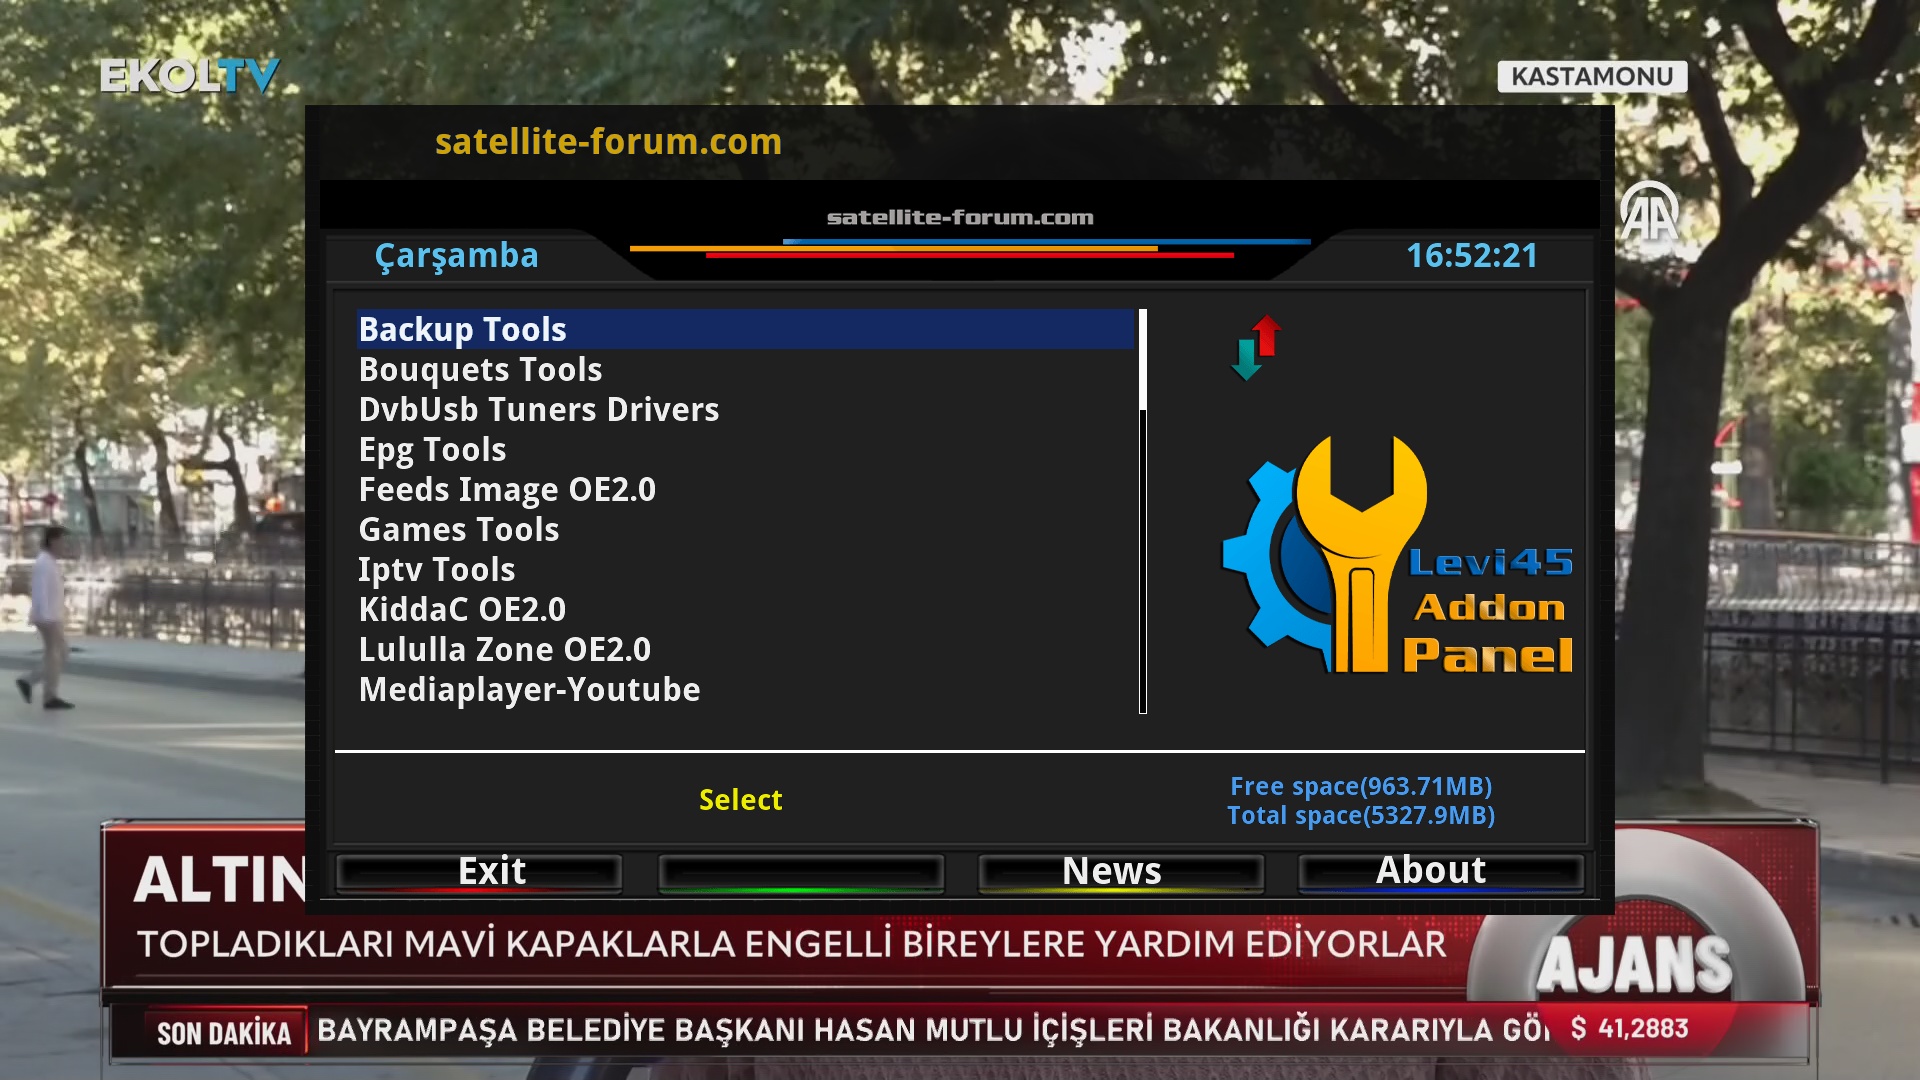The image size is (1920, 1080).
Task: Click the Levi45 Addon Panel wrench logo
Action: (1397, 554)
